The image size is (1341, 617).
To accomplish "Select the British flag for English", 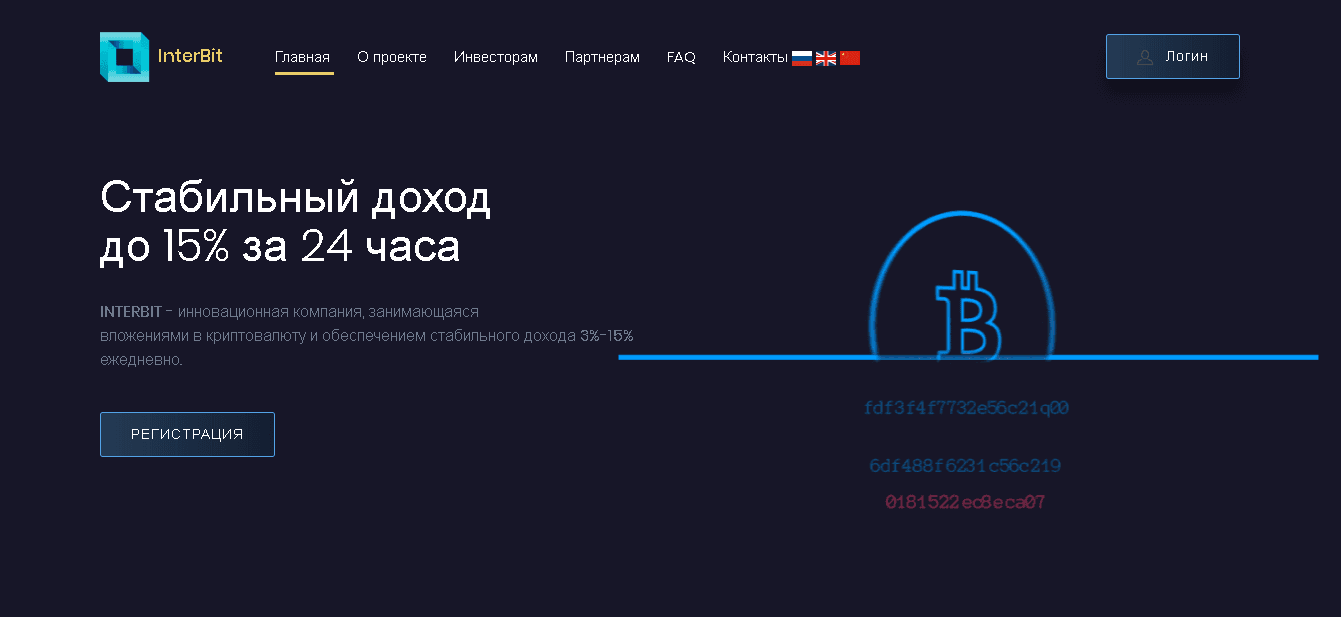I will pyautogui.click(x=826, y=58).
